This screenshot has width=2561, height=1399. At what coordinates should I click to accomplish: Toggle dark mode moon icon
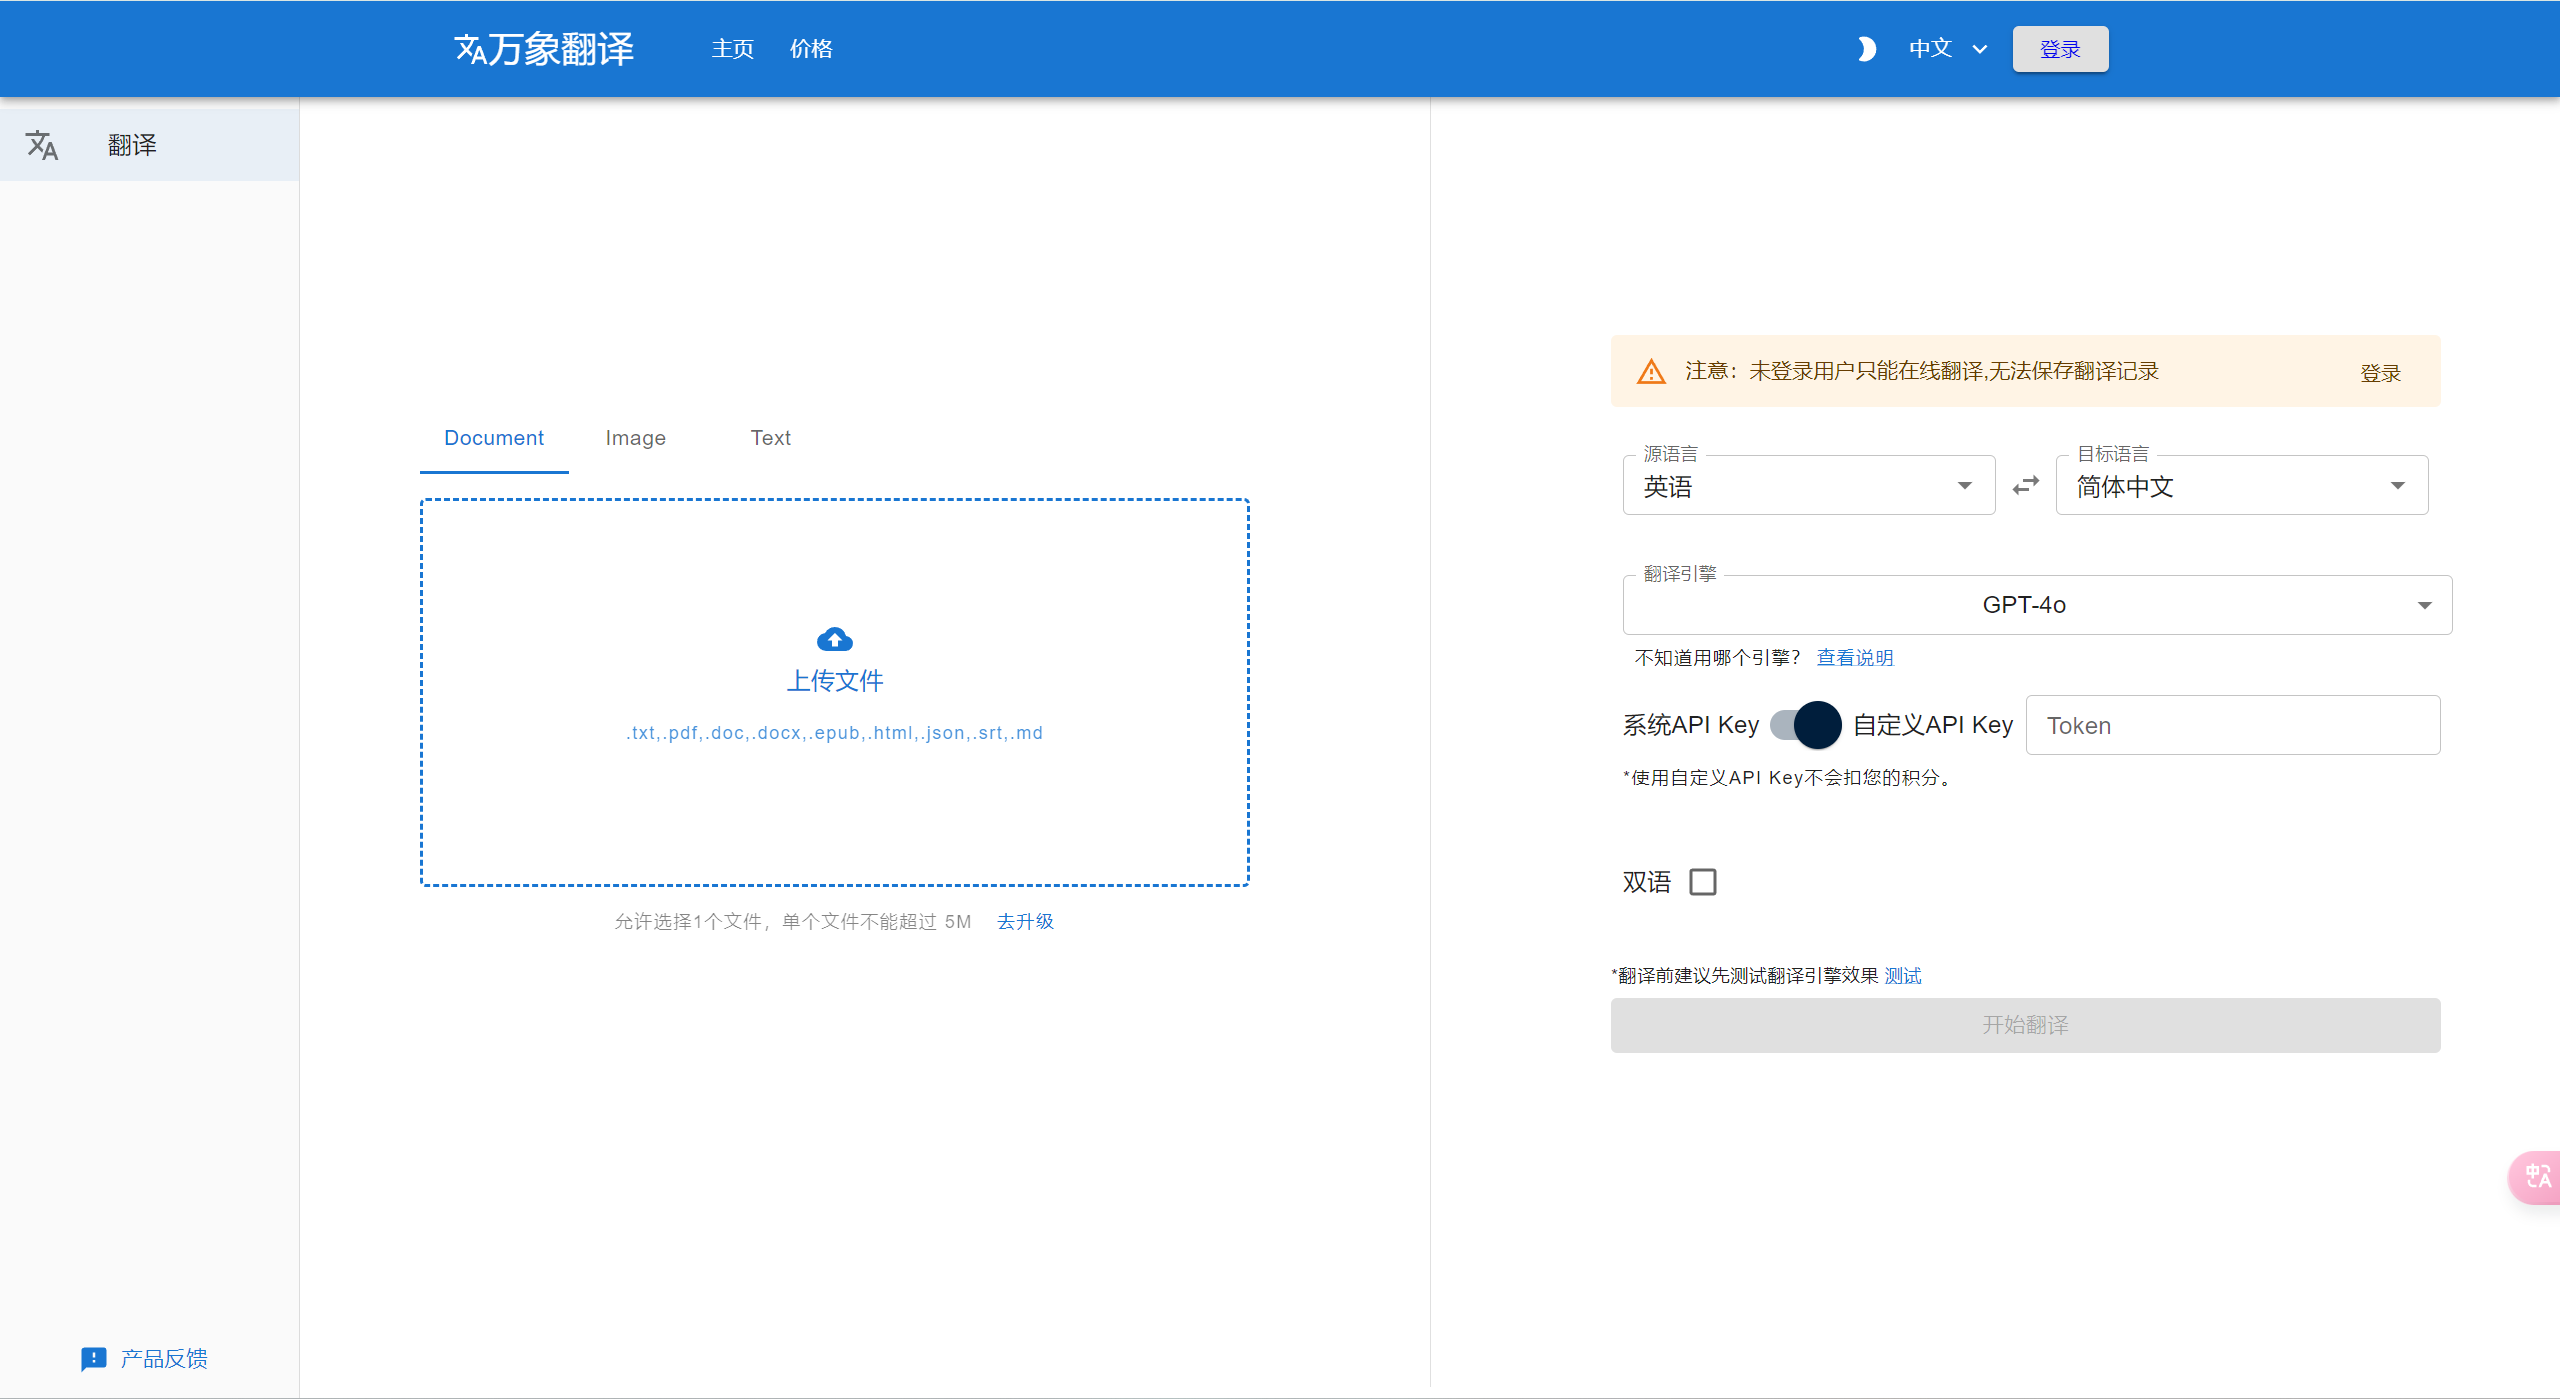tap(1866, 49)
